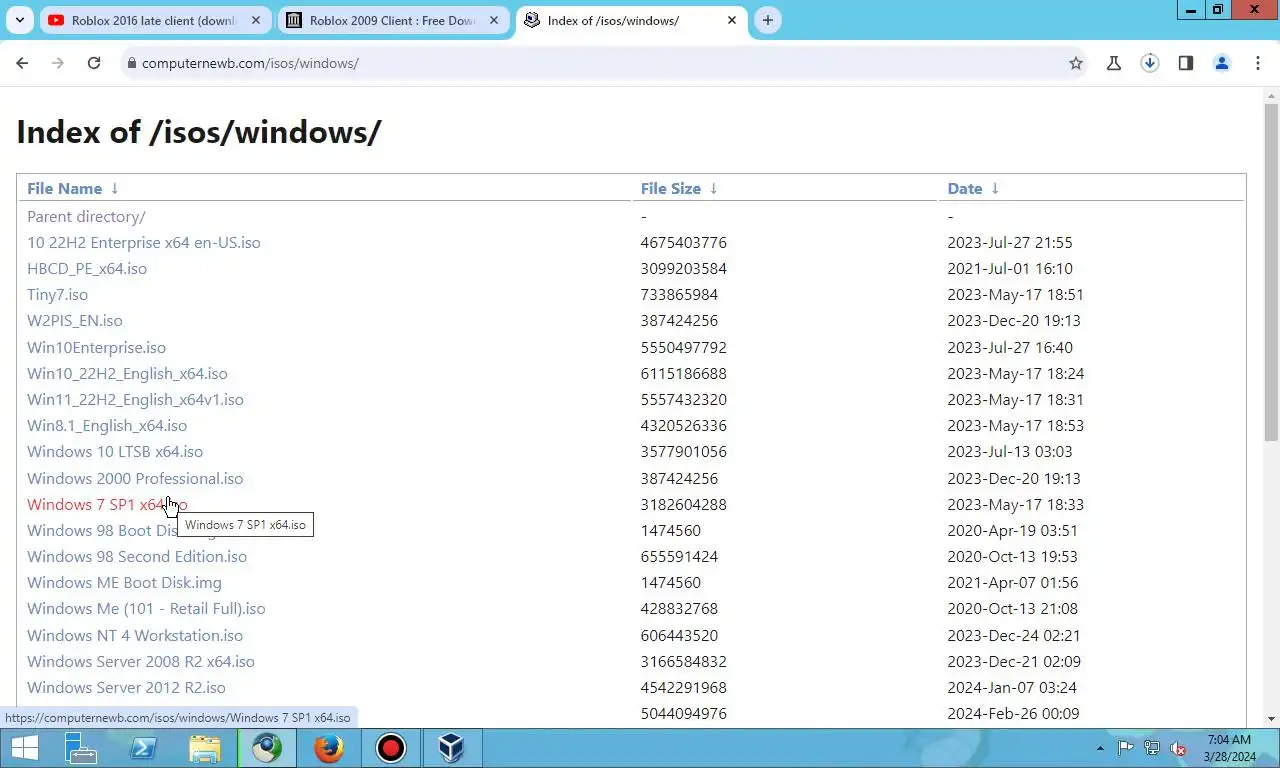1280x768 pixels.
Task: Download Windows NT 4 Workstation.iso
Action: pos(135,635)
